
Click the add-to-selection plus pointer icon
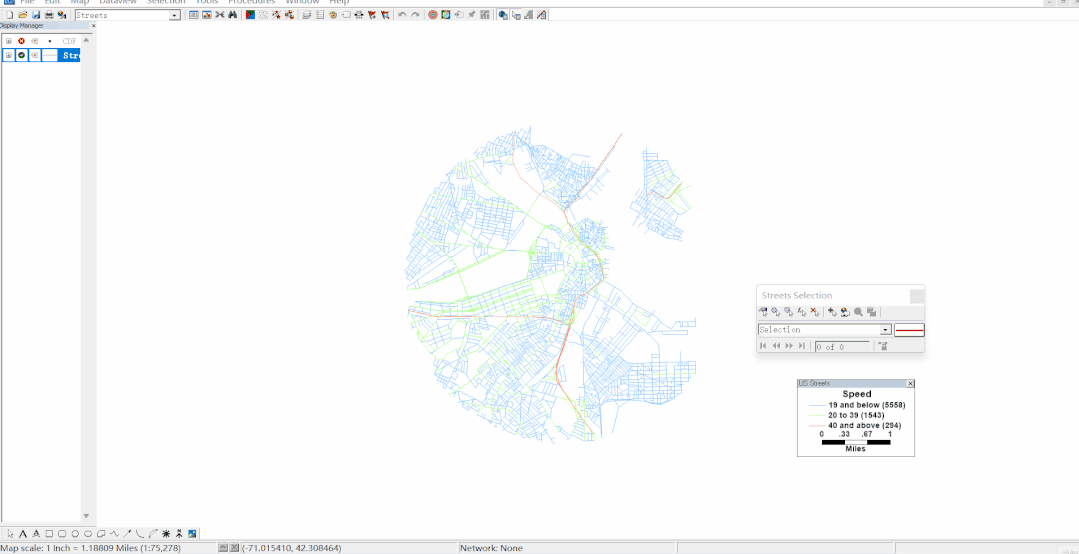[833, 312]
